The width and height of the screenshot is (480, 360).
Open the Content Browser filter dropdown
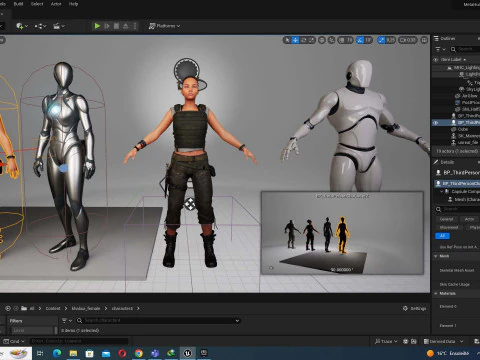point(67,321)
